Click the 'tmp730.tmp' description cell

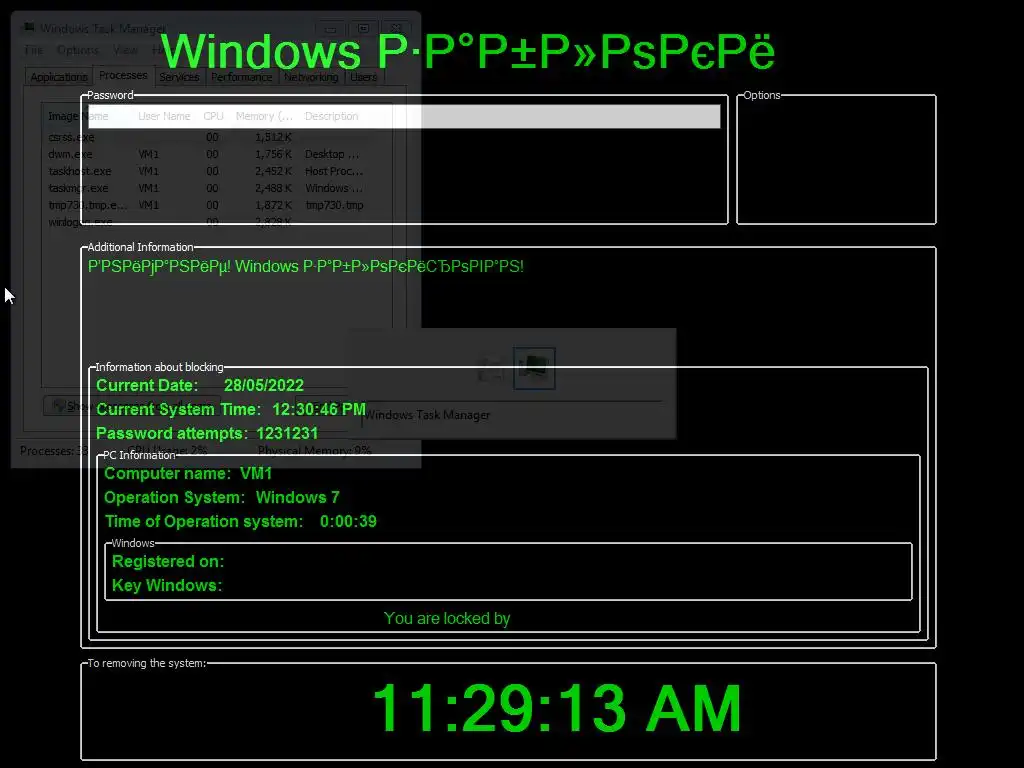click(x=334, y=205)
